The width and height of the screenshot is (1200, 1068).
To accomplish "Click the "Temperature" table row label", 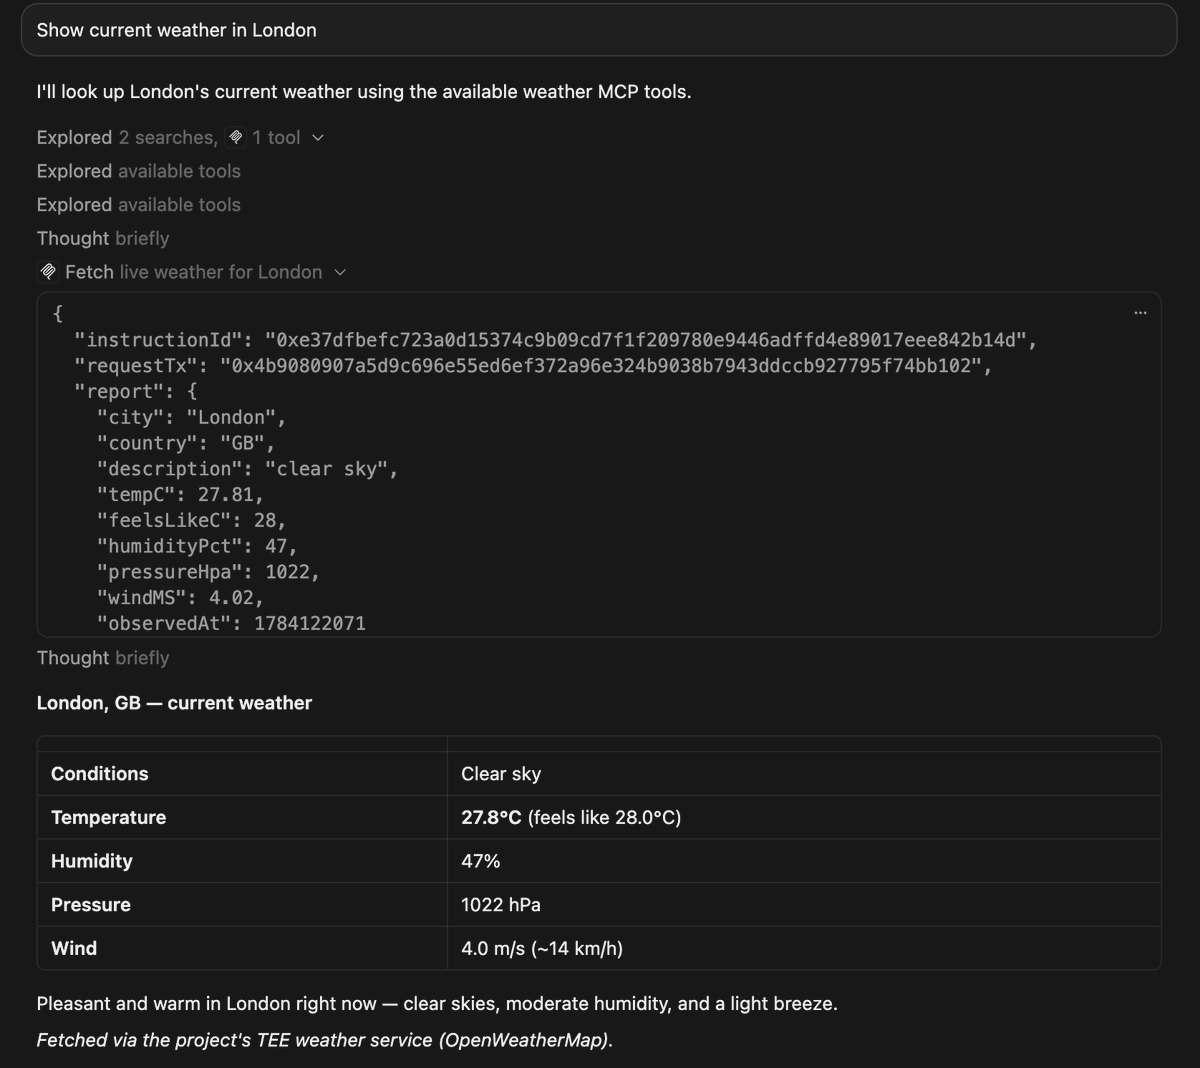I will pyautogui.click(x=109, y=818).
